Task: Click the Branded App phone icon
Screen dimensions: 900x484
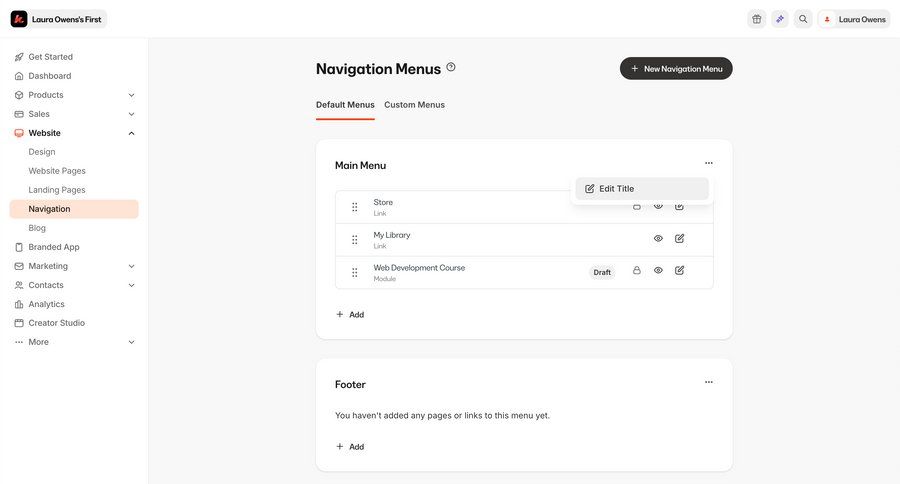Action: click(x=19, y=247)
